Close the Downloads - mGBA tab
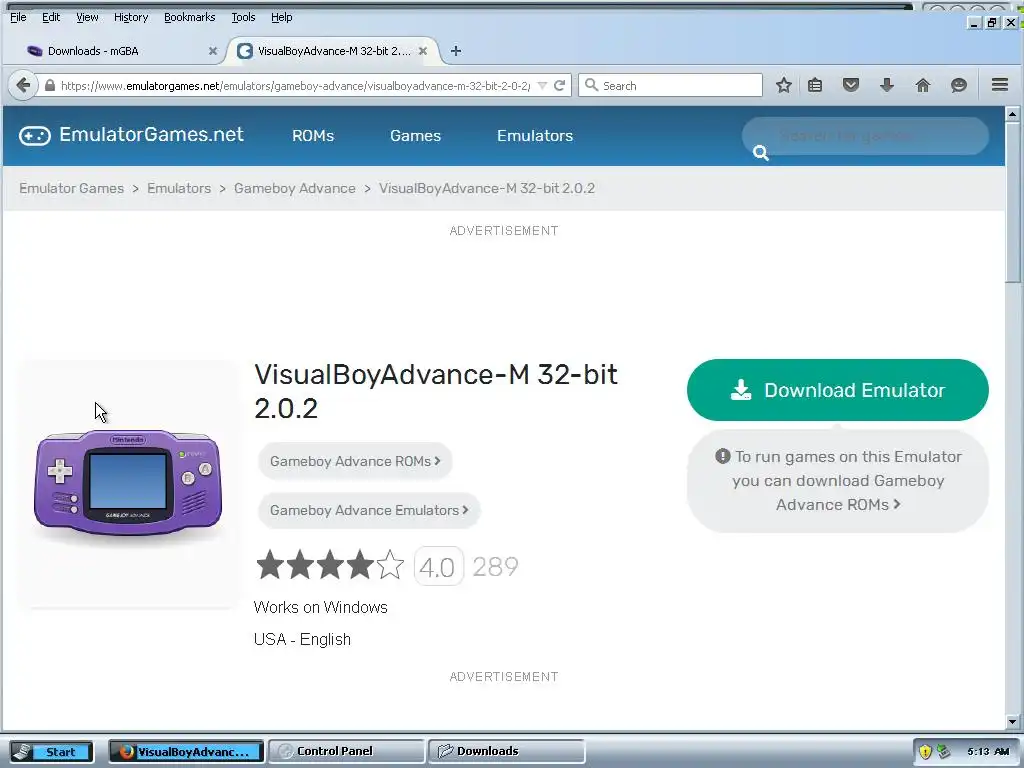This screenshot has height=768, width=1024. [212, 51]
